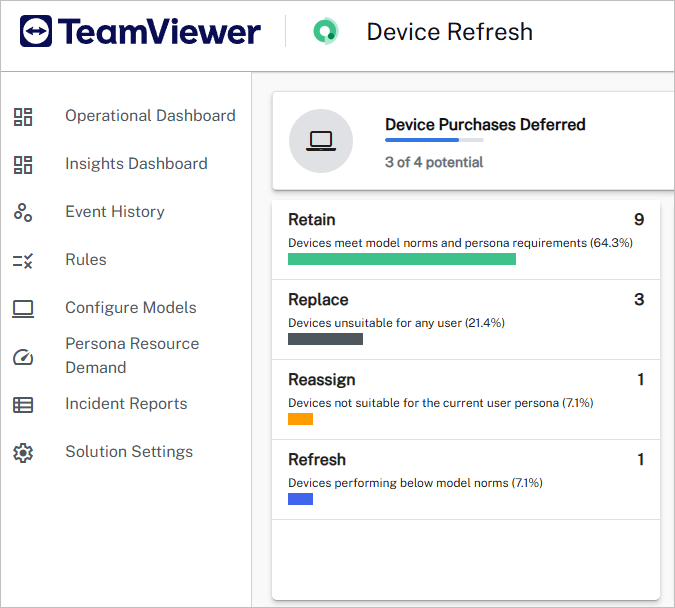Screen dimensions: 675x608
Task: Click the Insights Dashboard grid icon
Action: (x=23, y=165)
